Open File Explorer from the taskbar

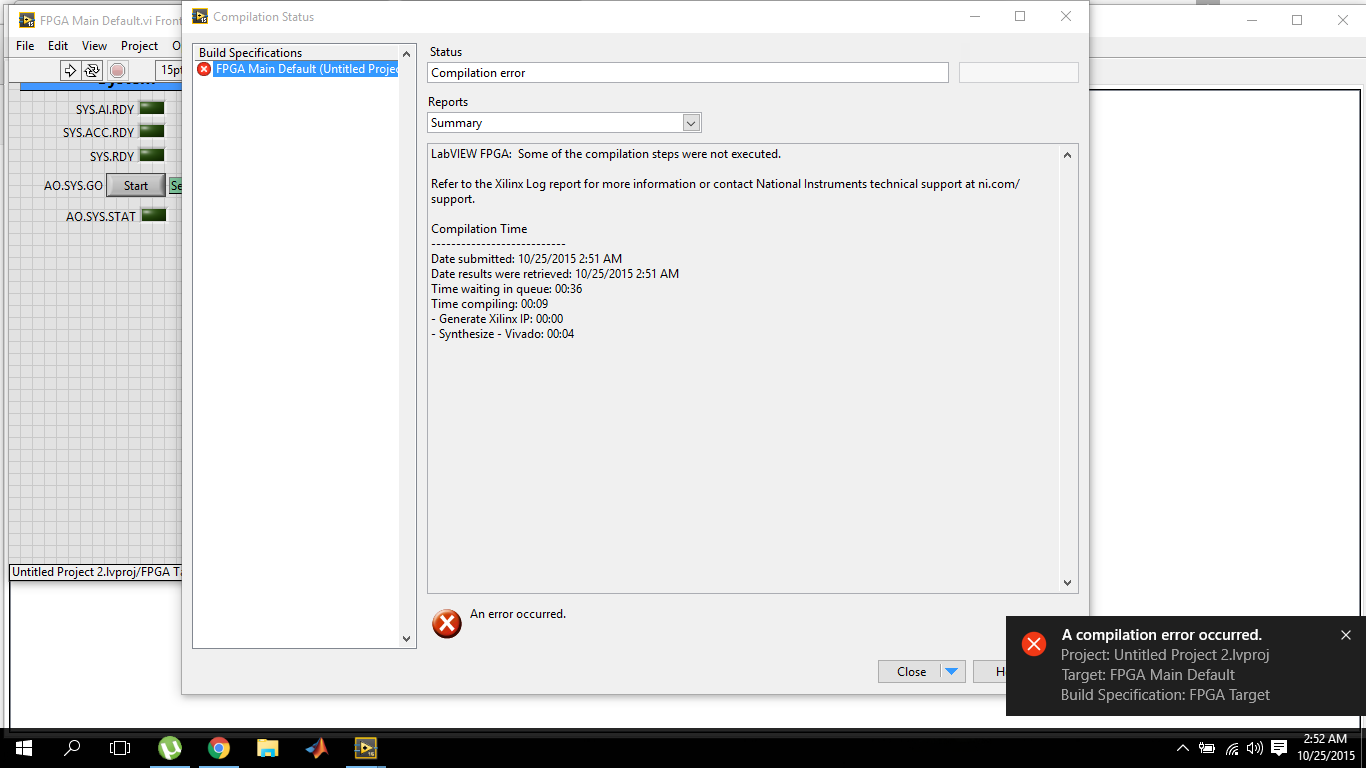pyautogui.click(x=268, y=747)
